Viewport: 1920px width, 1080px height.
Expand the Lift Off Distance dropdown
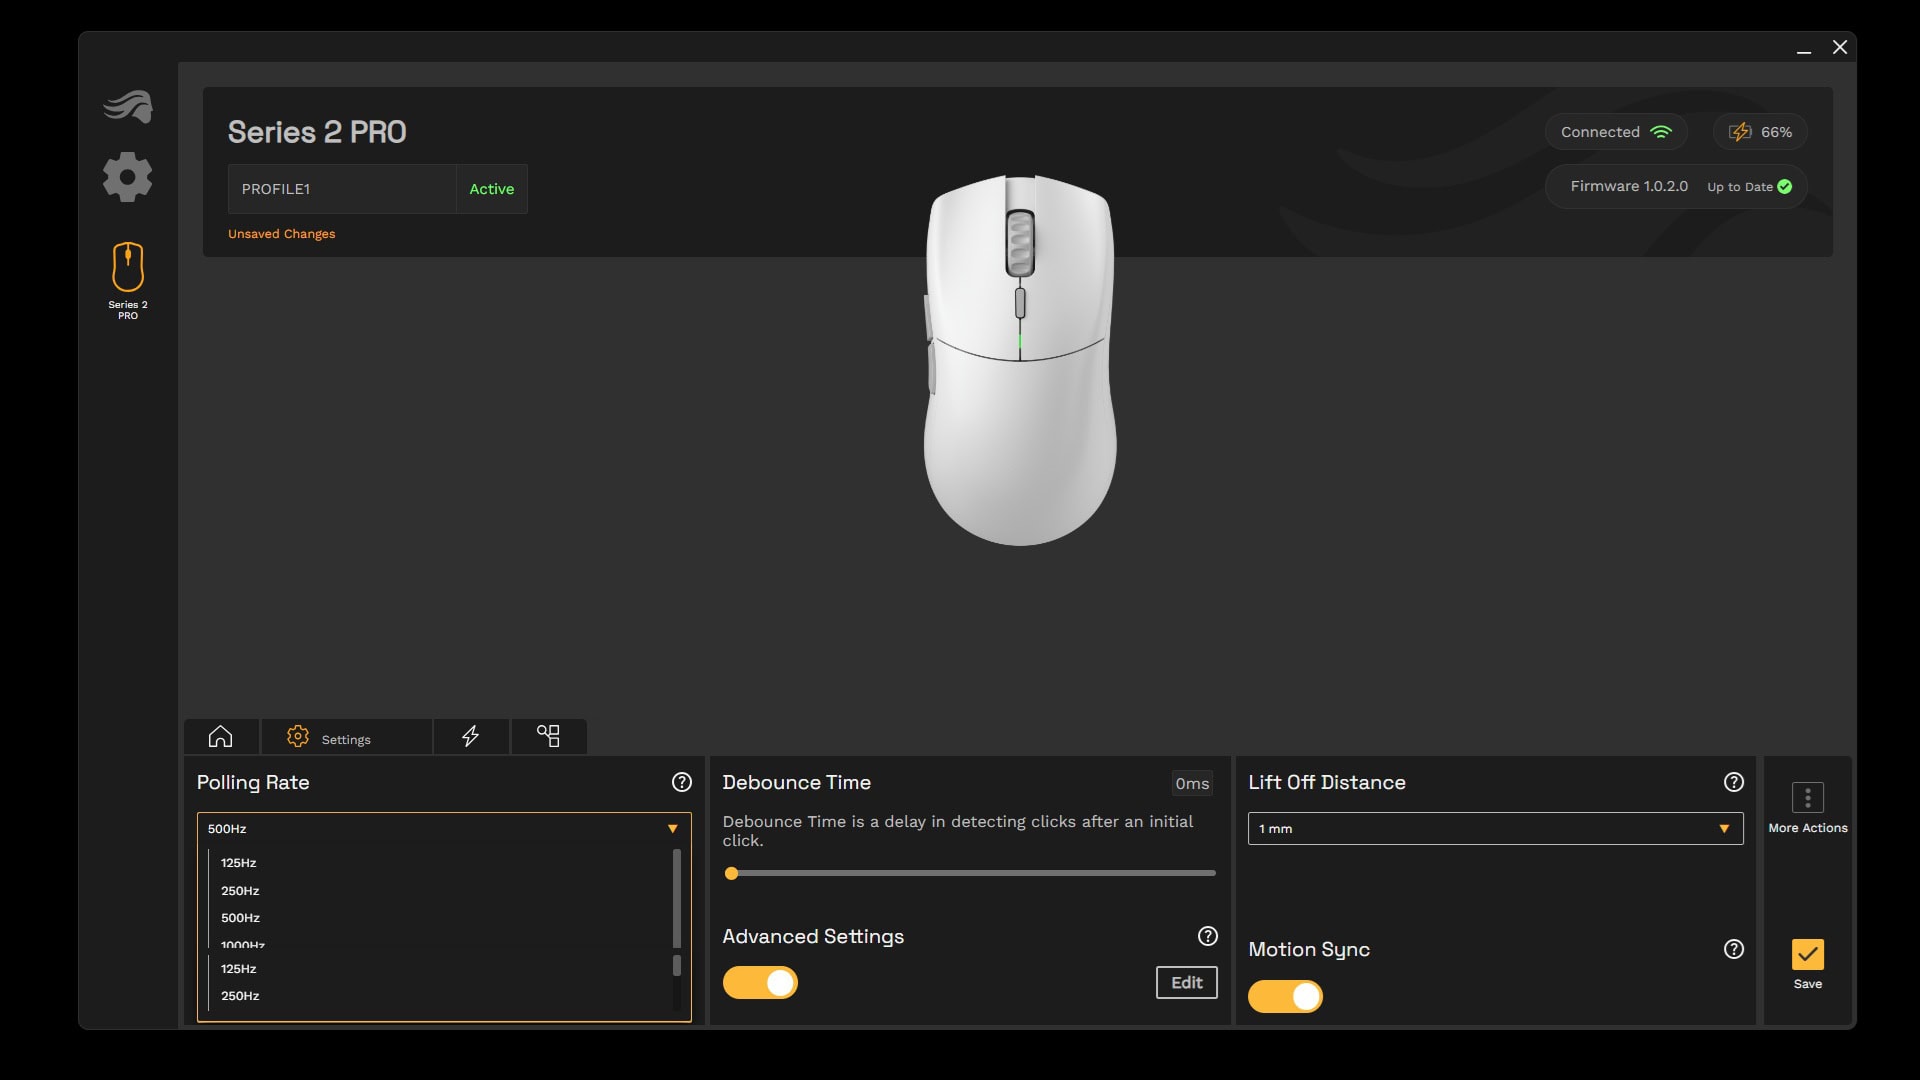click(x=1724, y=828)
